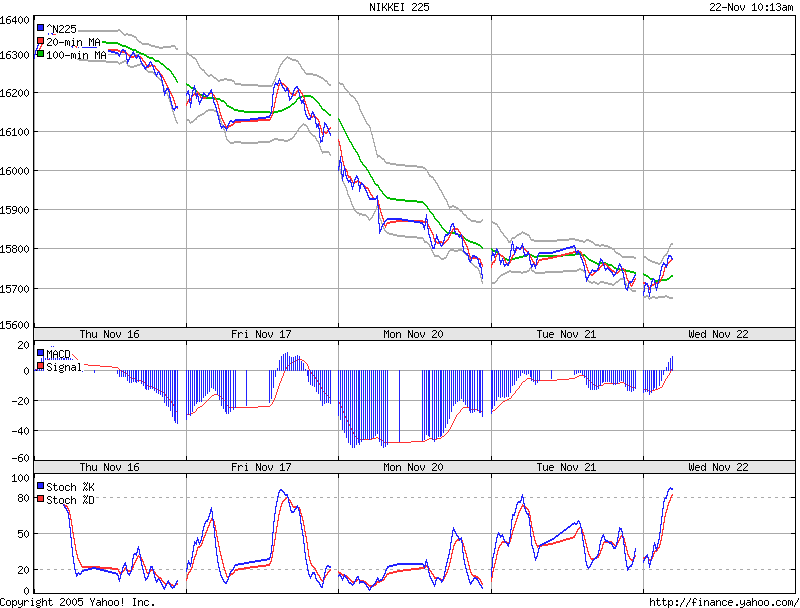Click the 15600 price axis label
The image size is (800, 608).
[14, 324]
